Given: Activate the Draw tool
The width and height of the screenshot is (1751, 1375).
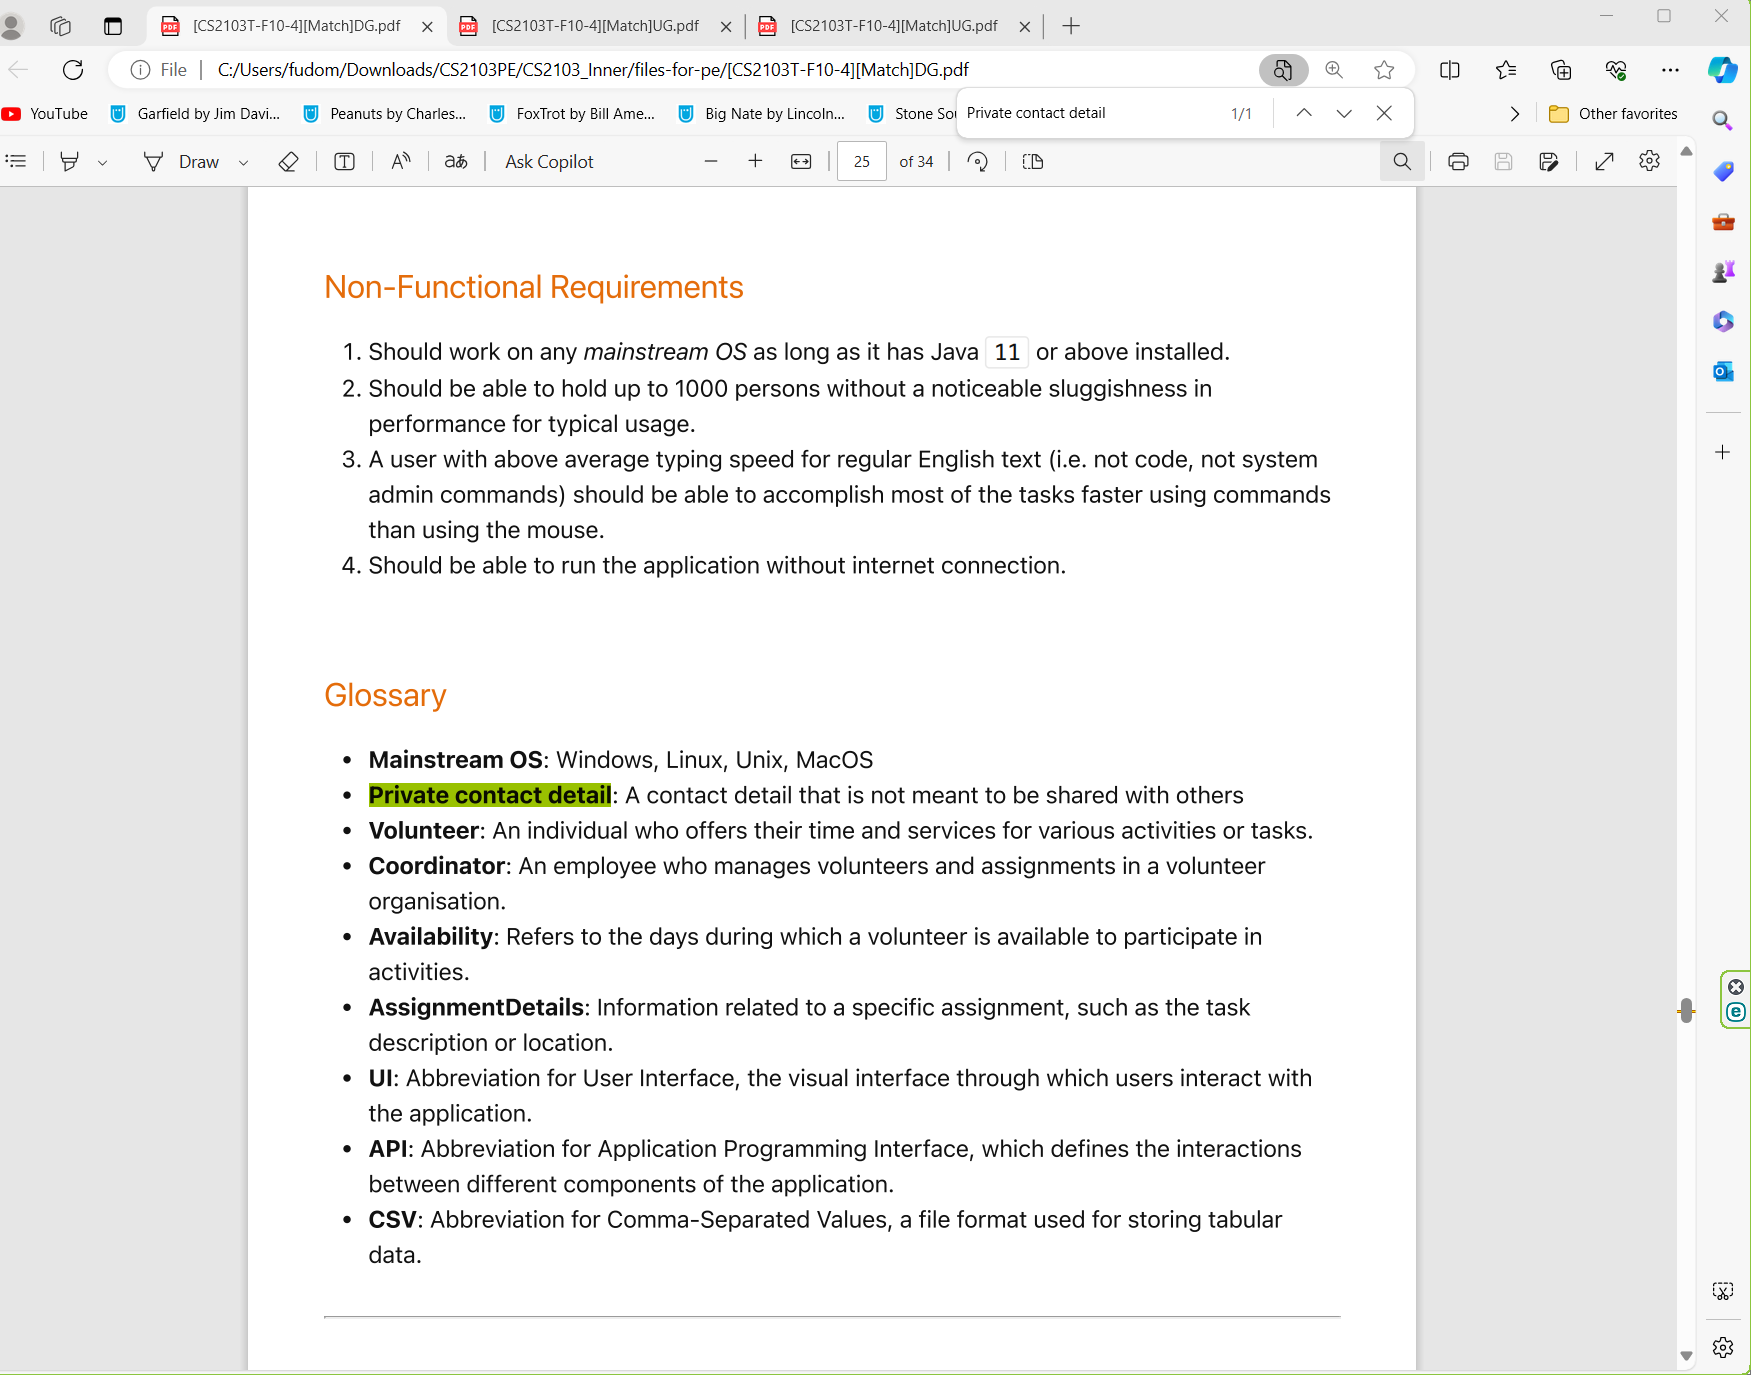Looking at the screenshot, I should point(182,161).
